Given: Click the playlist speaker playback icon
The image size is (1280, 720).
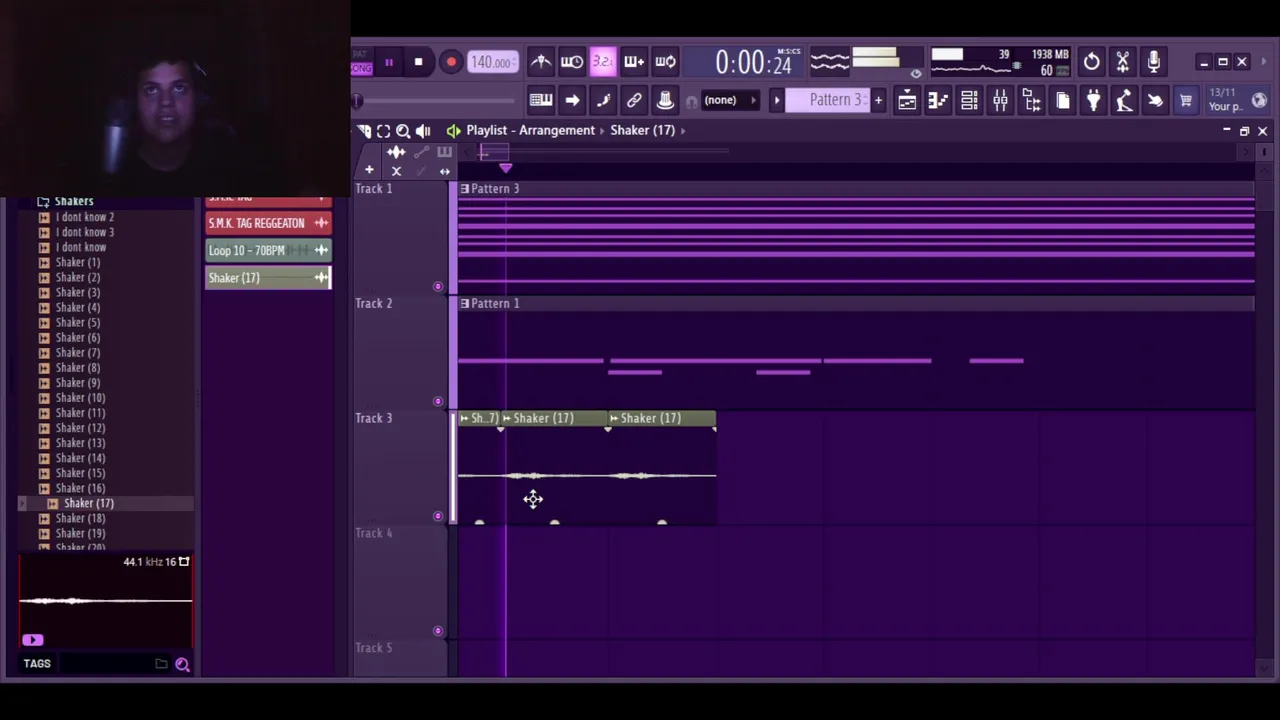Looking at the screenshot, I should click(423, 130).
